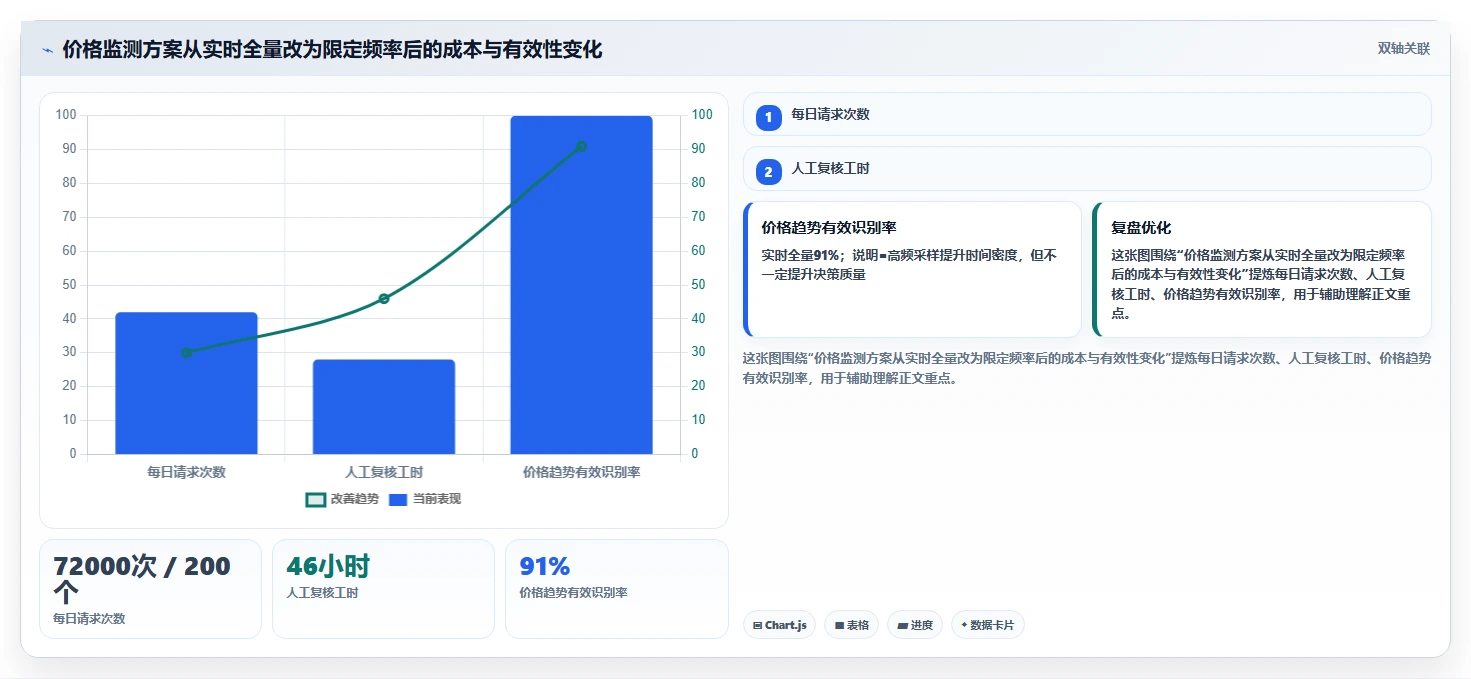Toggle the 当前表现 legend item
The image size is (1471, 679).
point(424,499)
